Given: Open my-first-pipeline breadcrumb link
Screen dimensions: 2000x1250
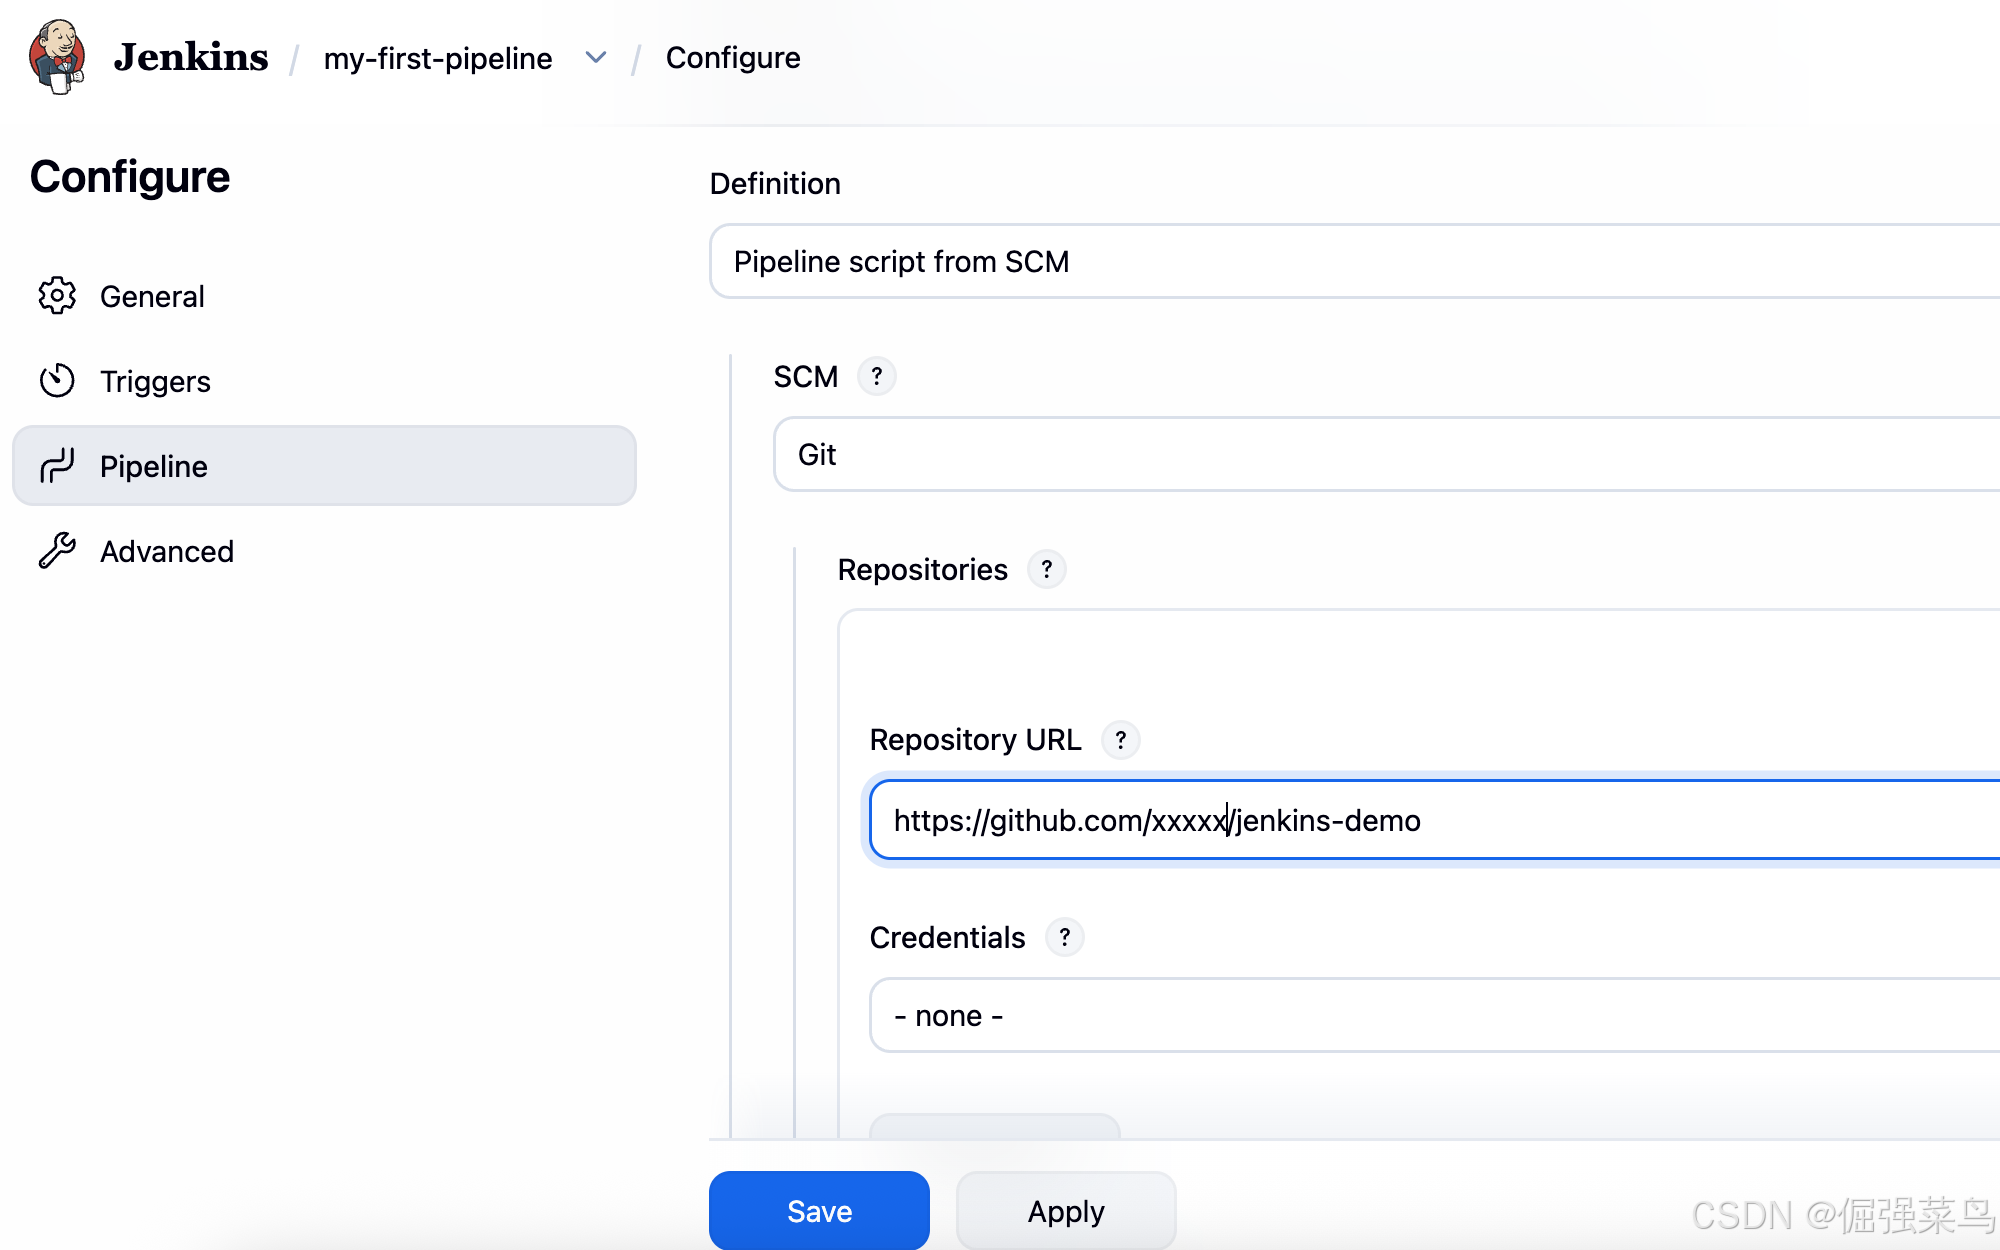Looking at the screenshot, I should (438, 58).
